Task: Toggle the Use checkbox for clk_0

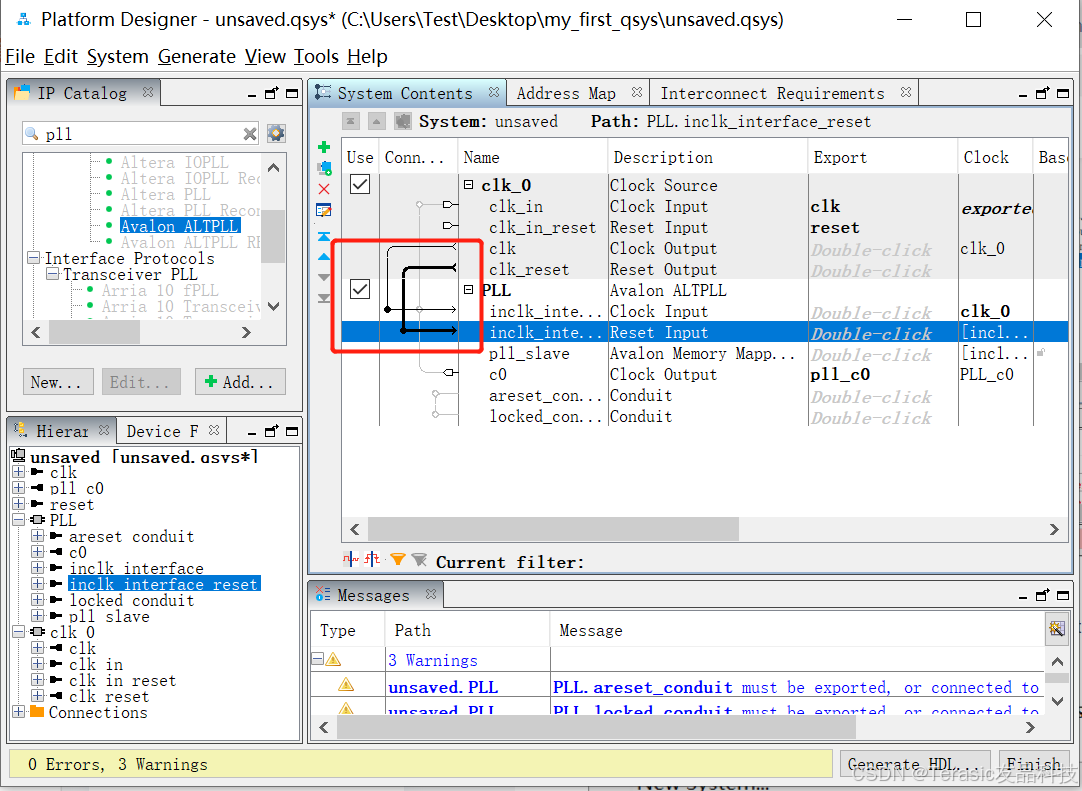Action: [x=360, y=184]
